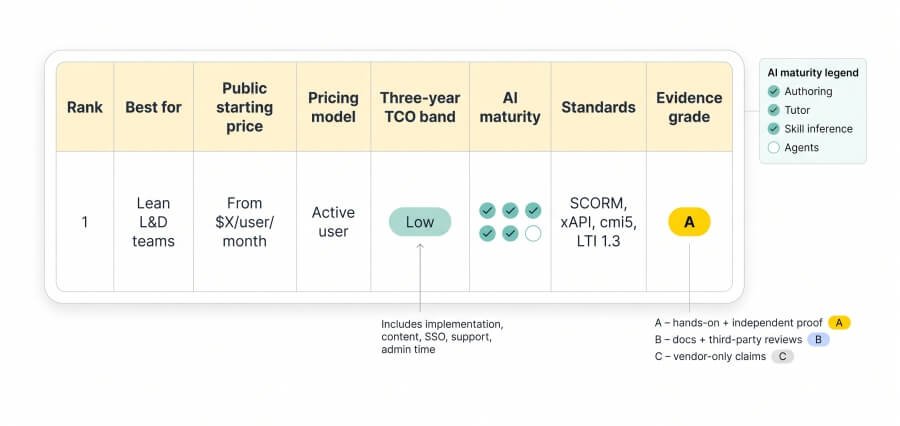Click the bottom-left checkmark in AI maturity cell
The image size is (900, 426).
(487, 233)
